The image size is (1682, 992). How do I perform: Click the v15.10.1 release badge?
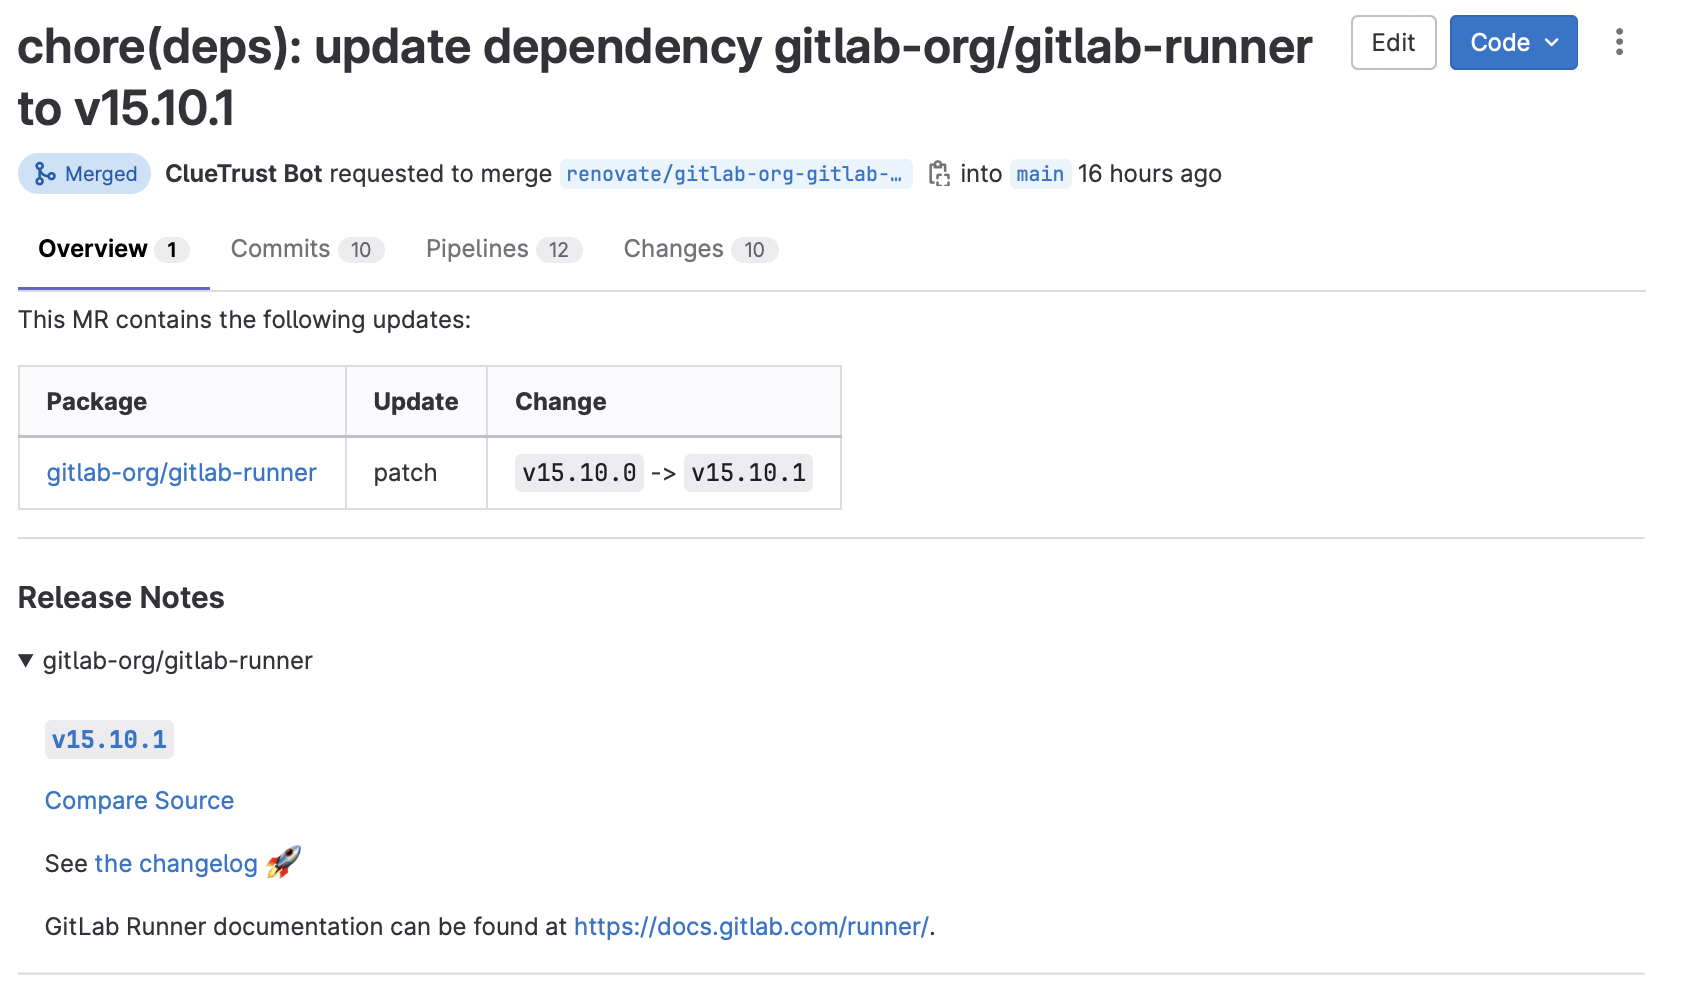coord(109,740)
